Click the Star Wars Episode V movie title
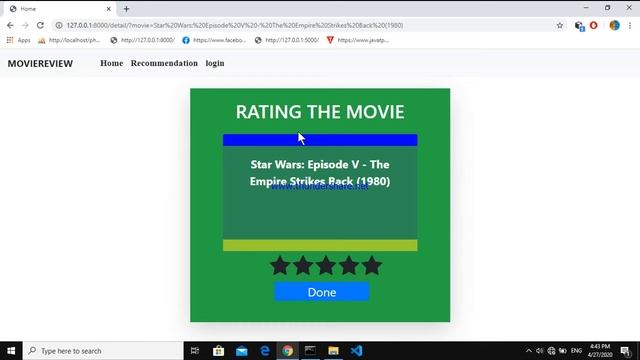The image size is (640, 360). [x=320, y=173]
